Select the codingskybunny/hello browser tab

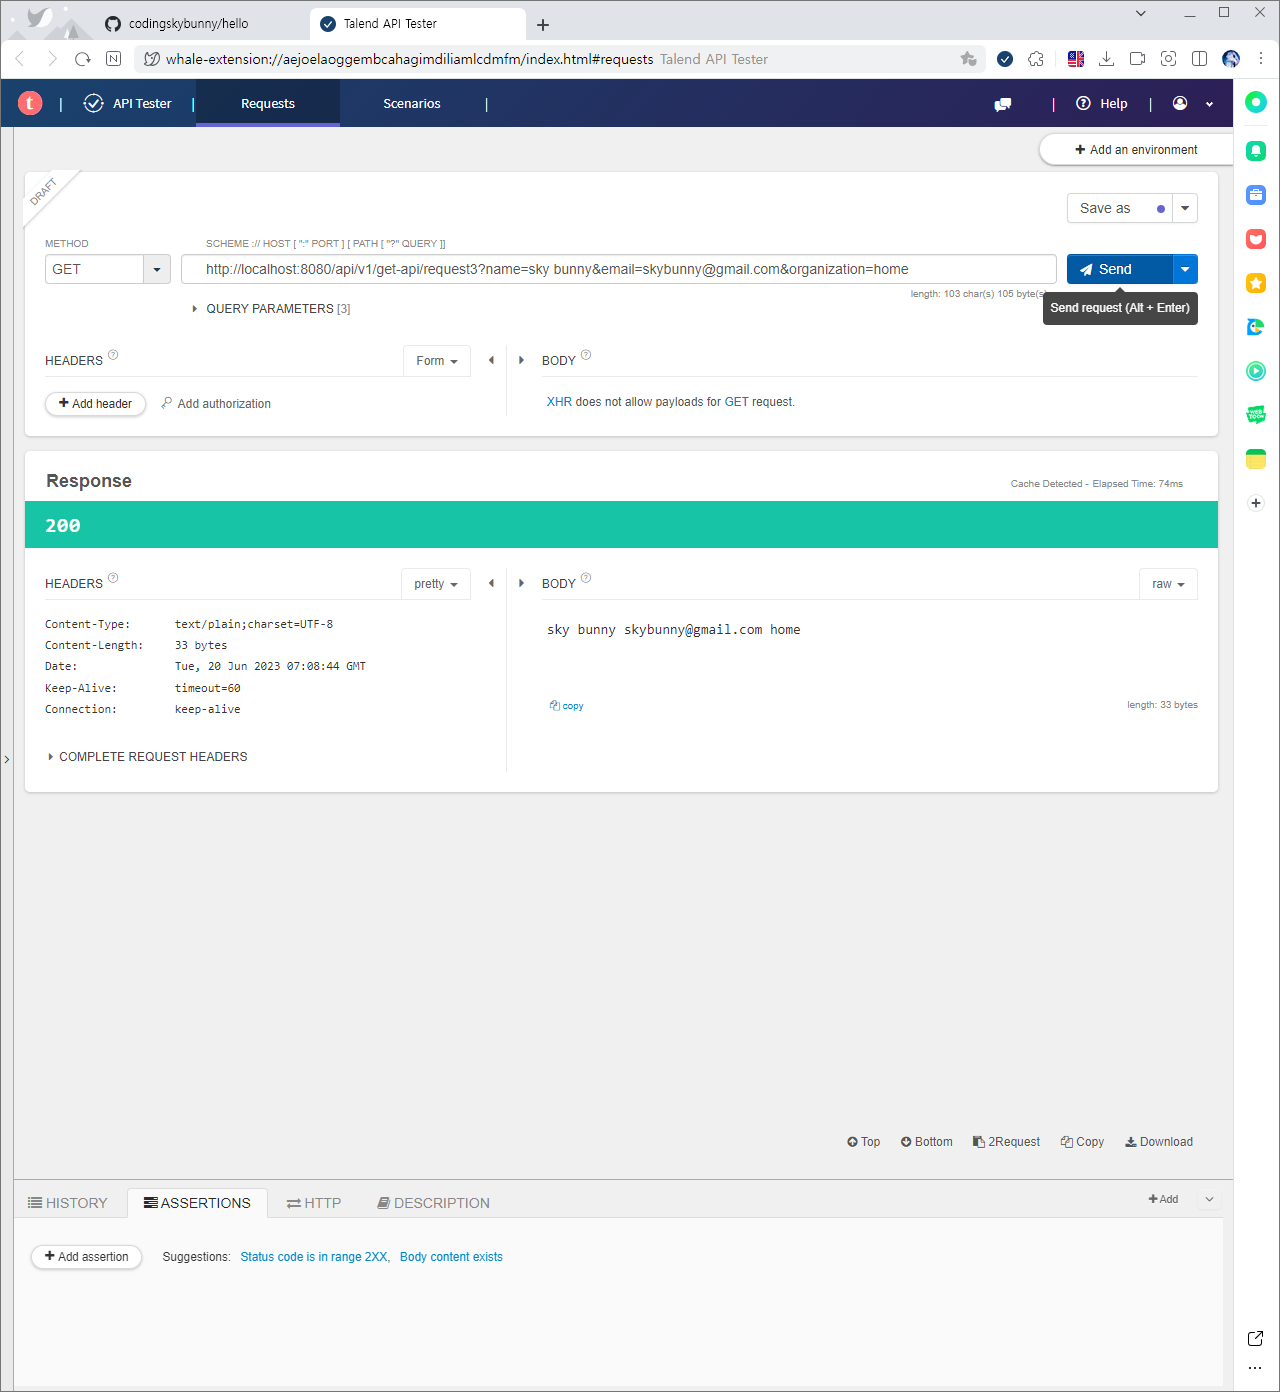pos(188,24)
